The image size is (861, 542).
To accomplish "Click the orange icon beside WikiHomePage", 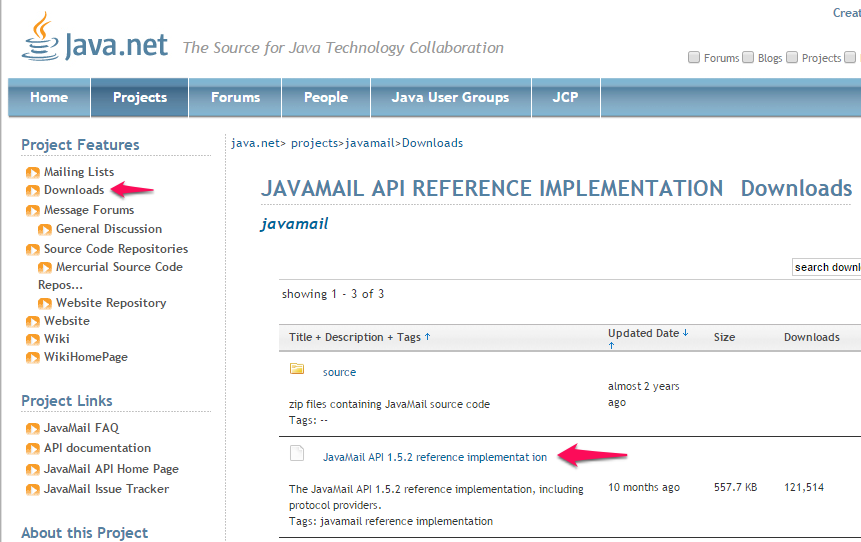I will click(33, 357).
